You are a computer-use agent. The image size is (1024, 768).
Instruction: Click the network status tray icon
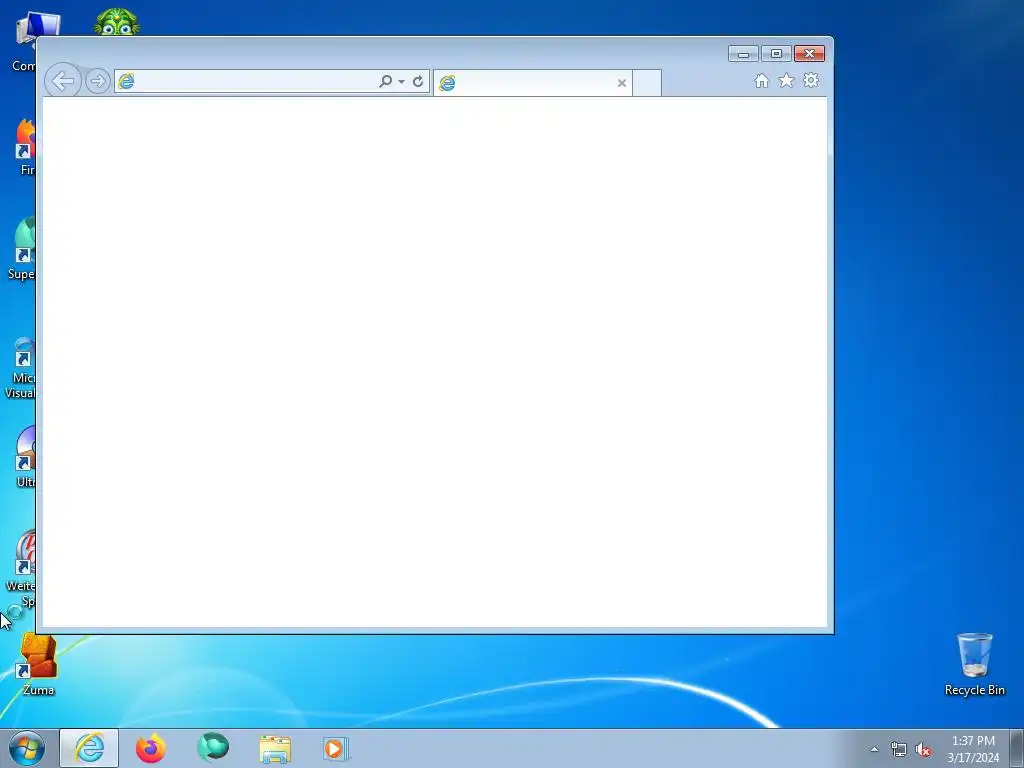pyautogui.click(x=899, y=750)
